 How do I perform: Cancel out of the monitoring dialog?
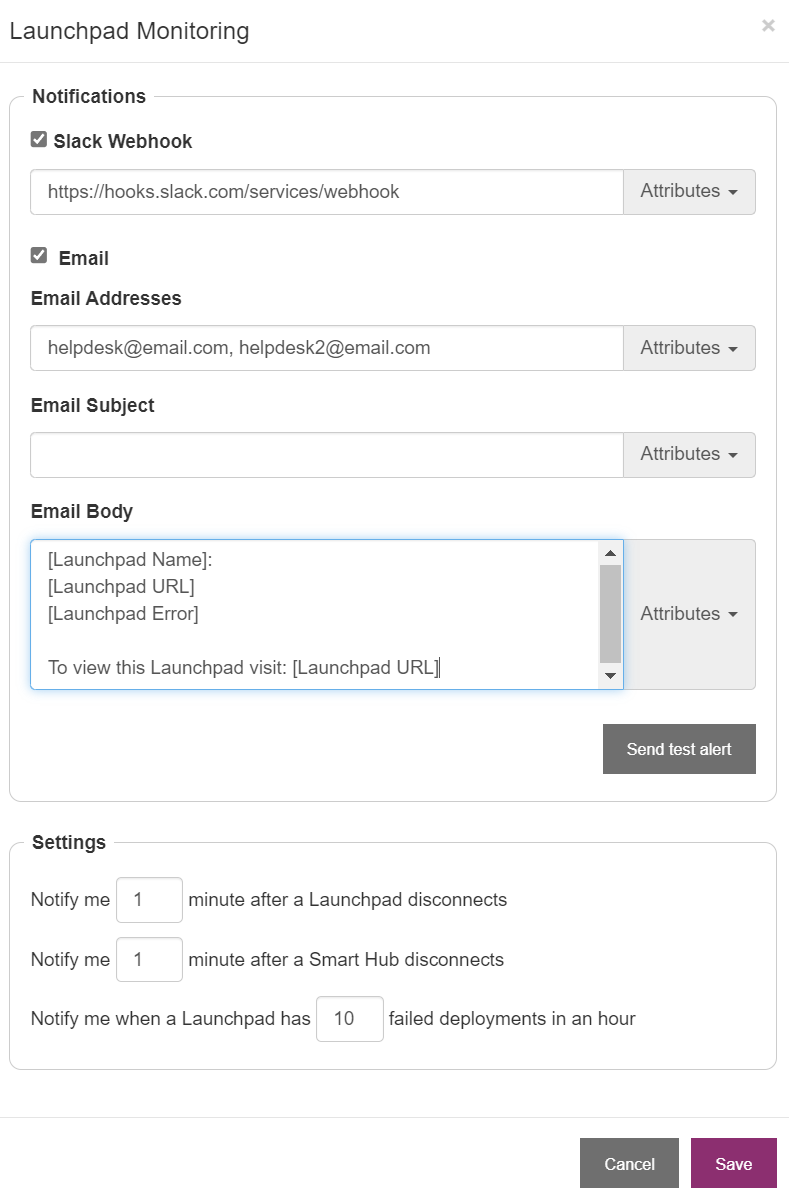click(x=629, y=1163)
